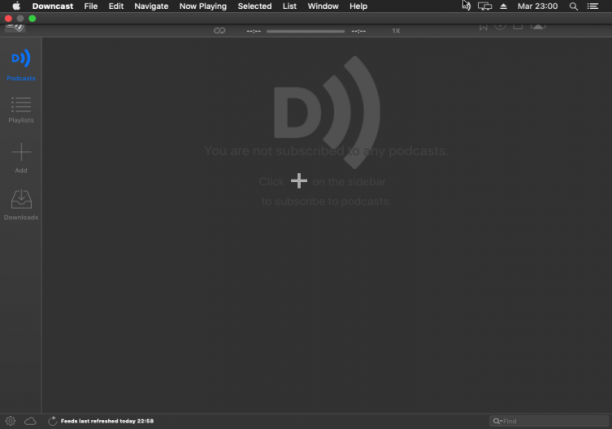Click the menu bar clock showing 23:00
This screenshot has width=612, height=429.
537,6
